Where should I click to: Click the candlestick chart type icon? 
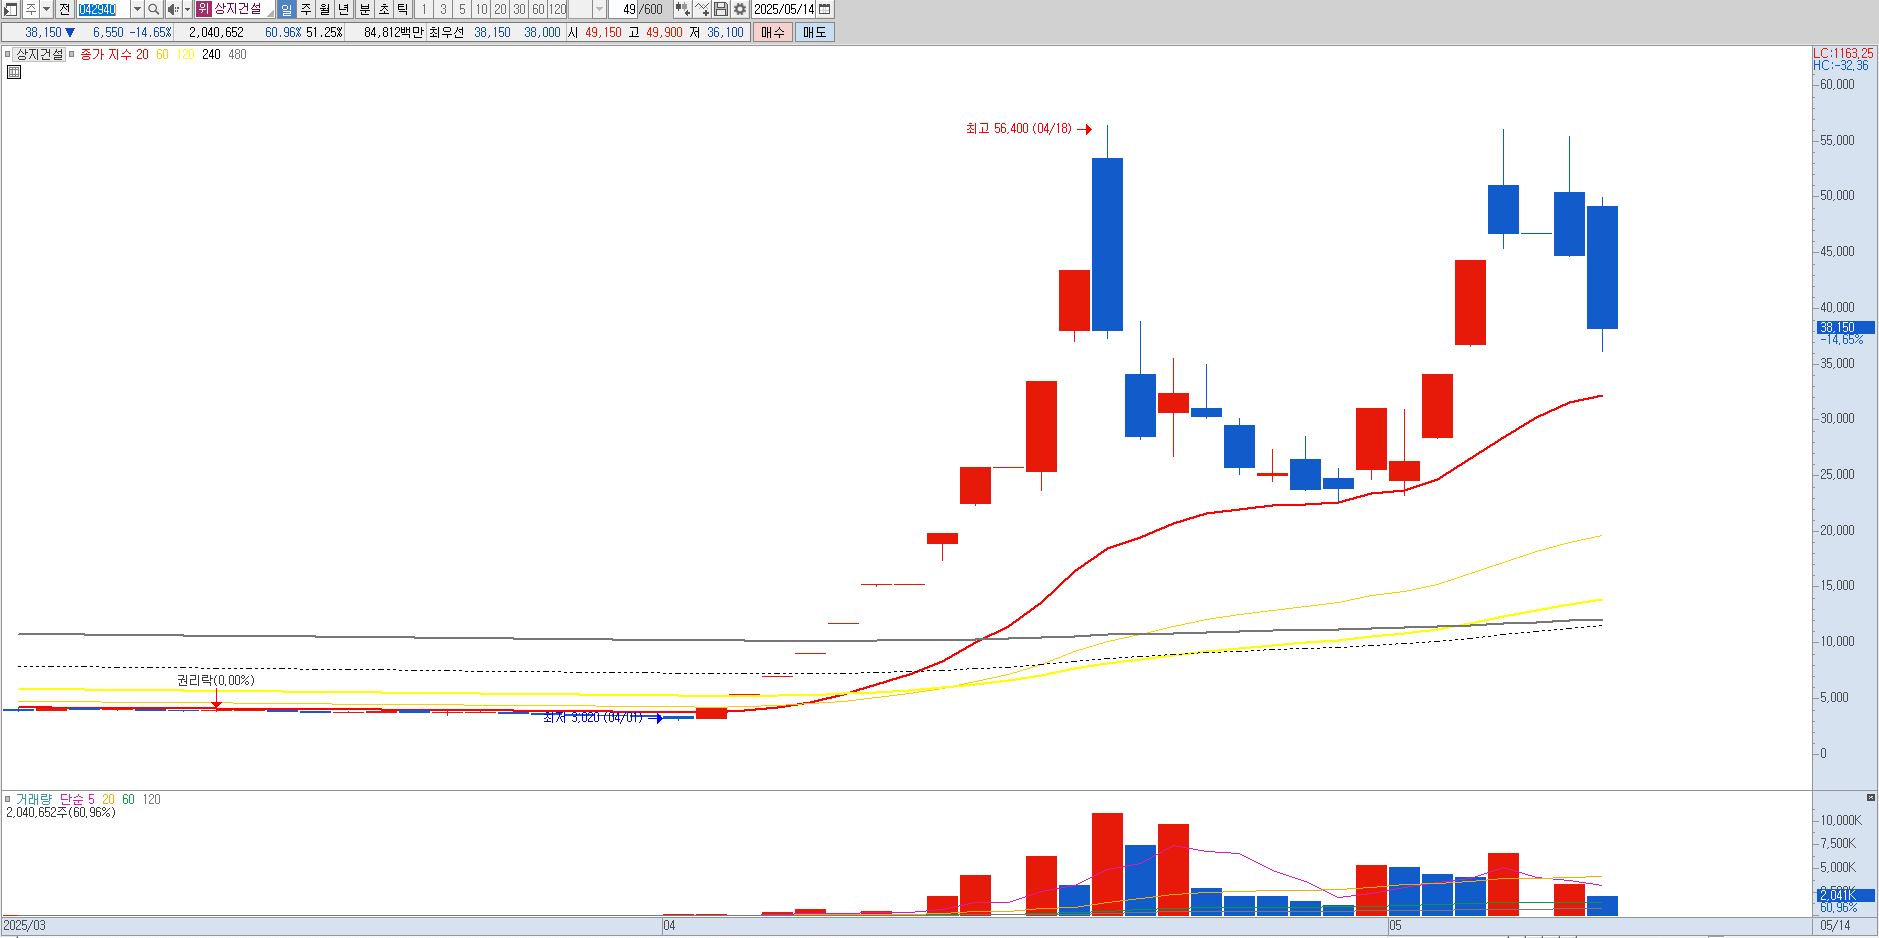tap(682, 9)
